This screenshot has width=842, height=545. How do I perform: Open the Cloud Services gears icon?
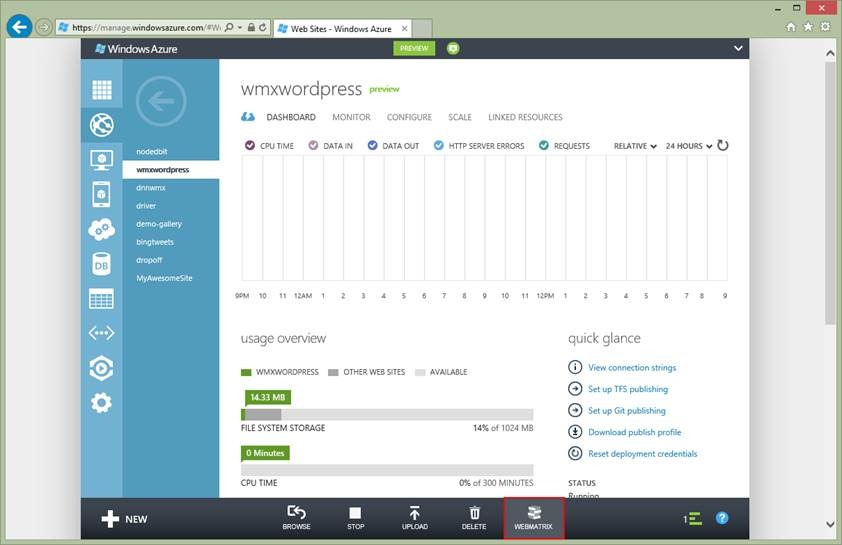click(x=101, y=230)
